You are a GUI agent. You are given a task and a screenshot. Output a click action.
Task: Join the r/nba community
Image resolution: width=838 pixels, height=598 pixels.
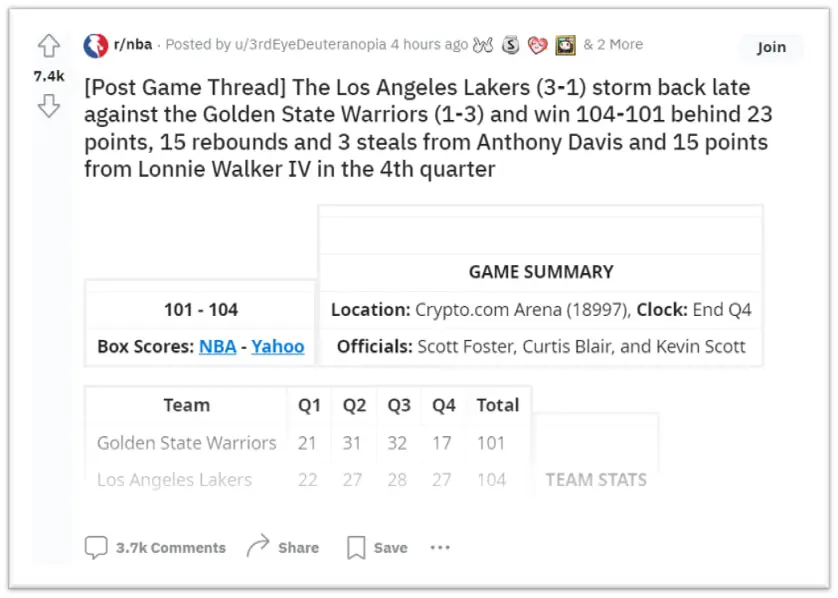771,47
